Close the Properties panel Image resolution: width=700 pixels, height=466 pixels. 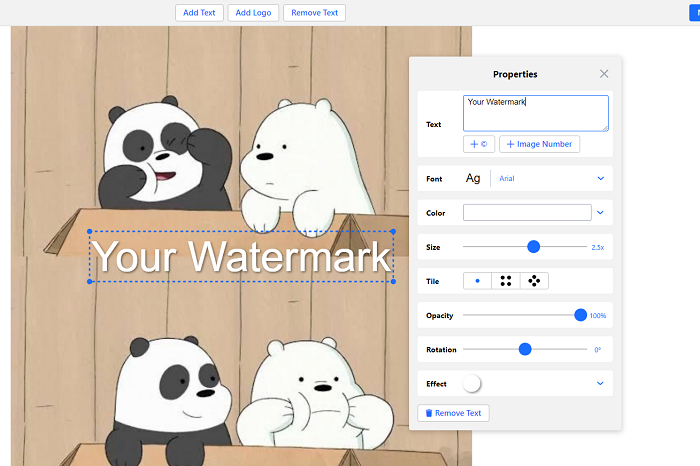coord(604,74)
